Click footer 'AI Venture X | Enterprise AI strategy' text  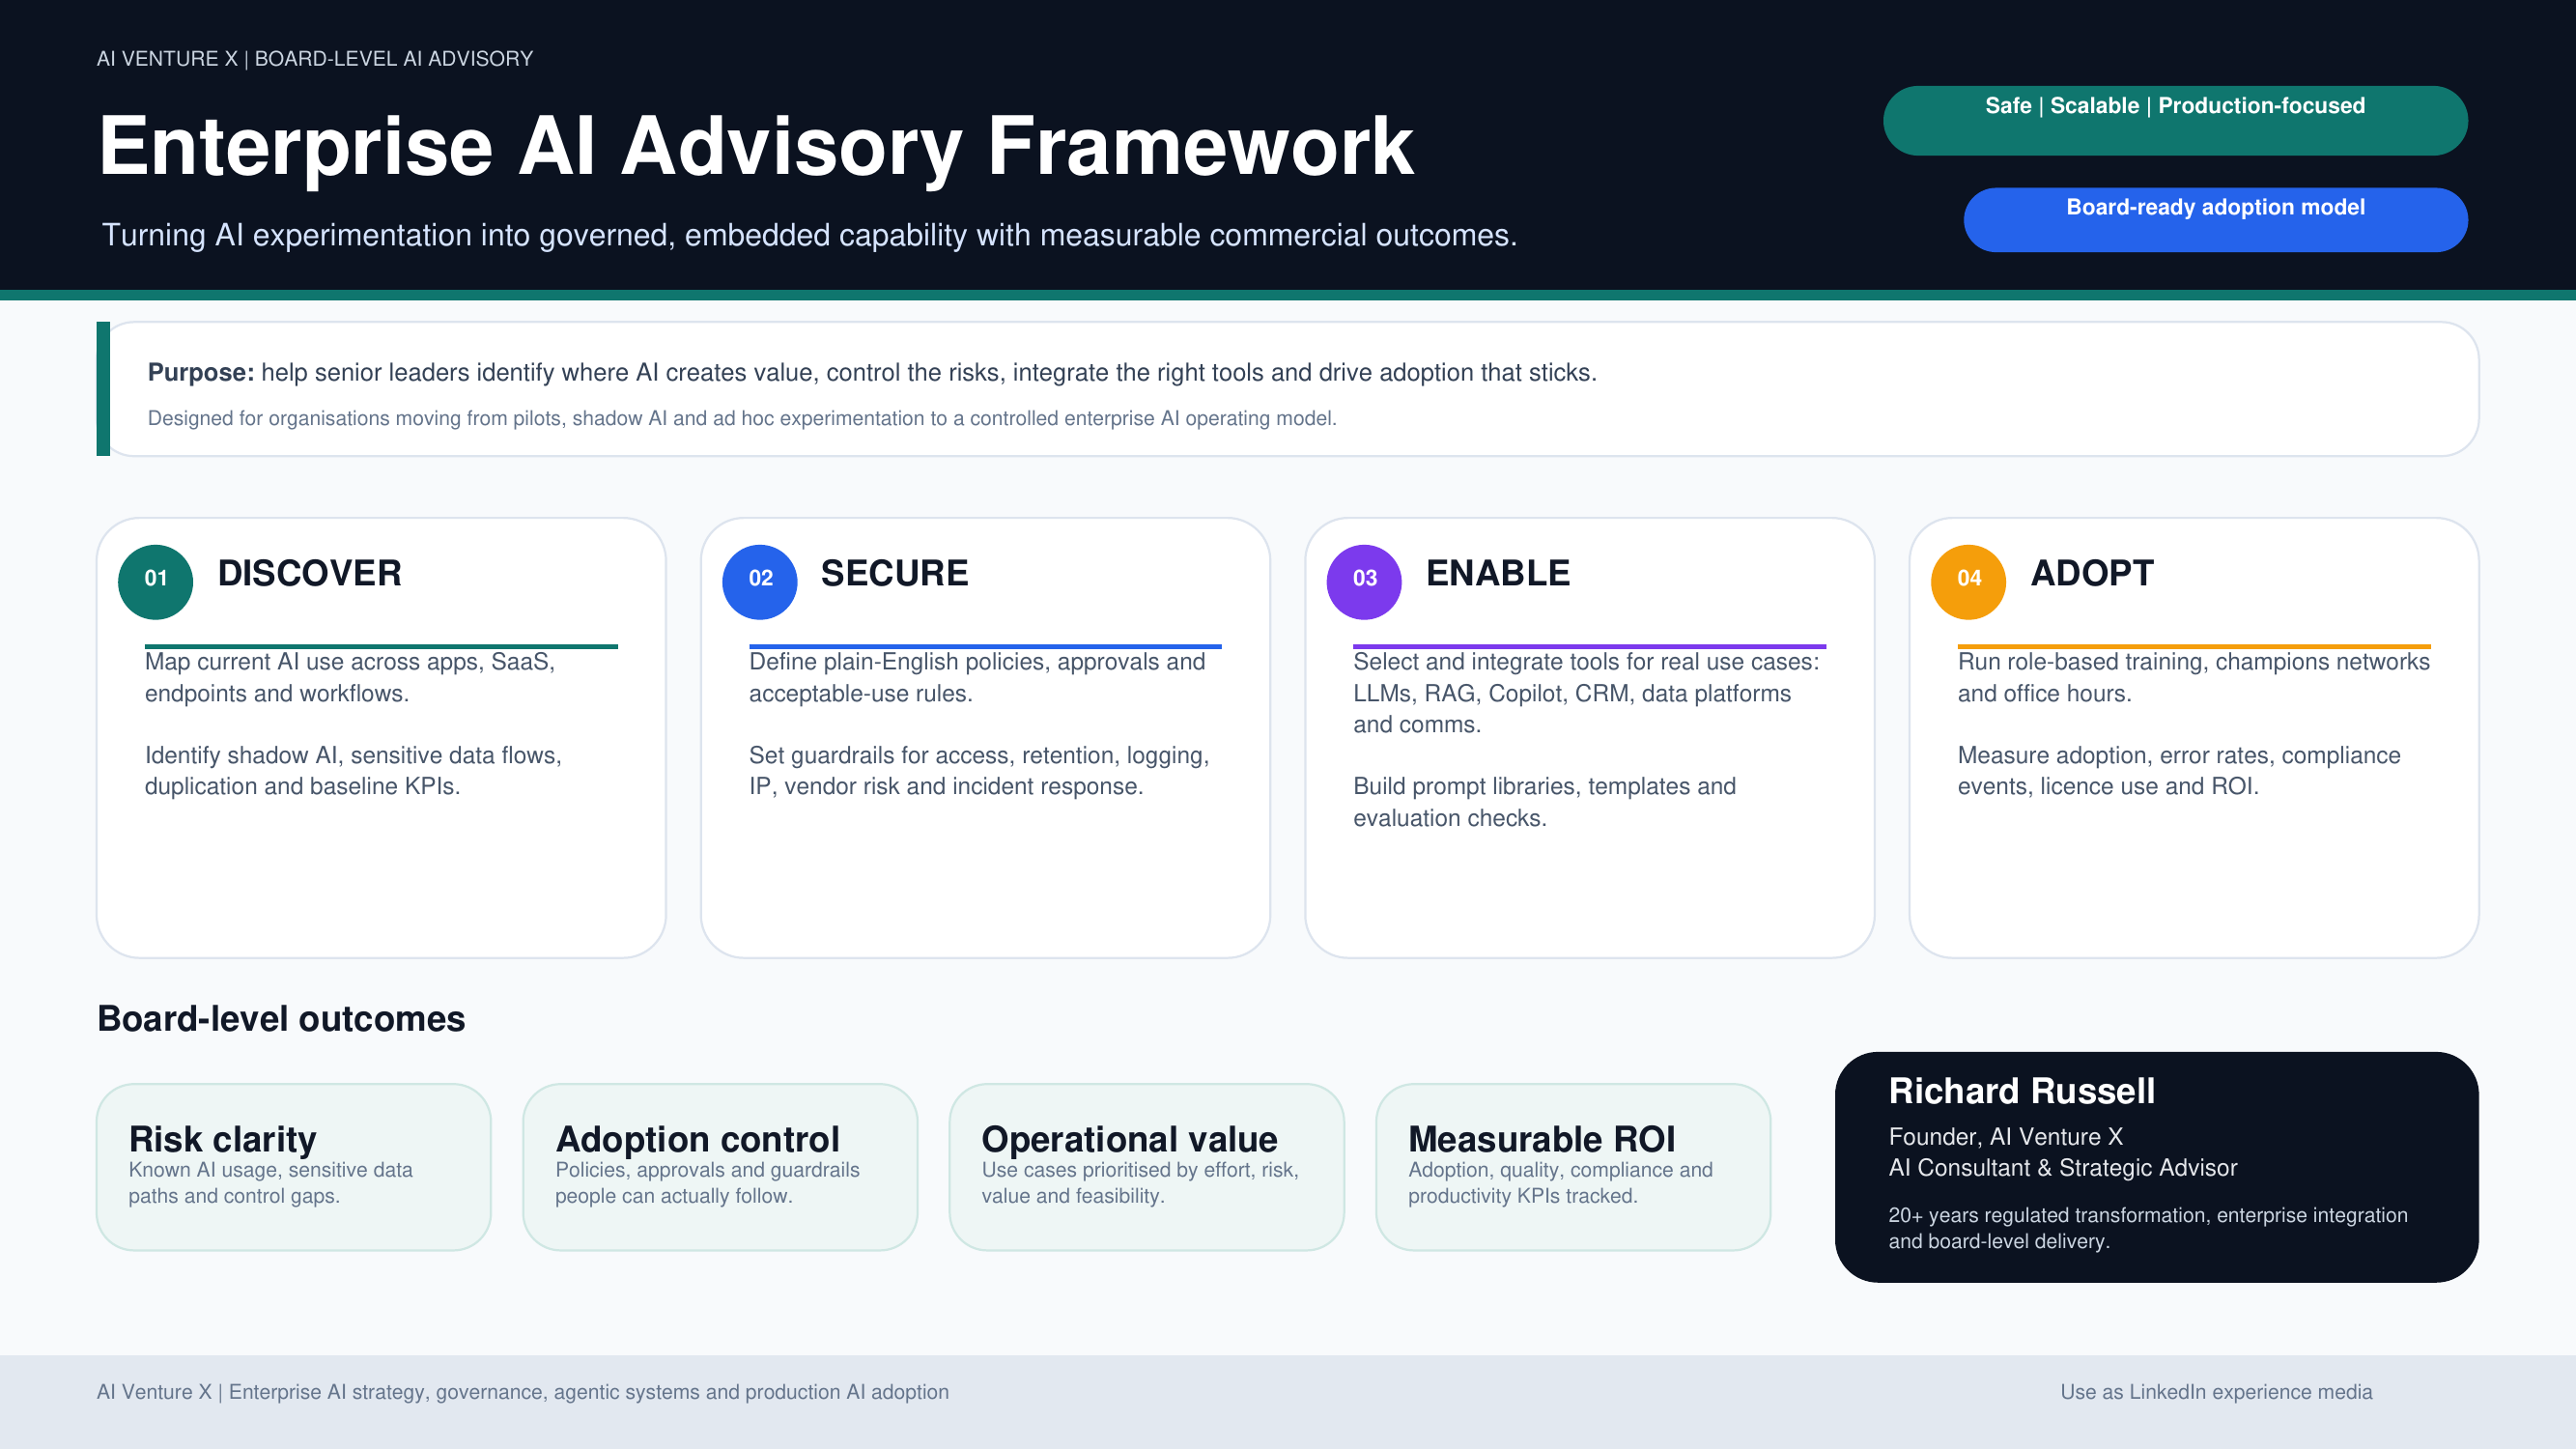pos(523,1392)
